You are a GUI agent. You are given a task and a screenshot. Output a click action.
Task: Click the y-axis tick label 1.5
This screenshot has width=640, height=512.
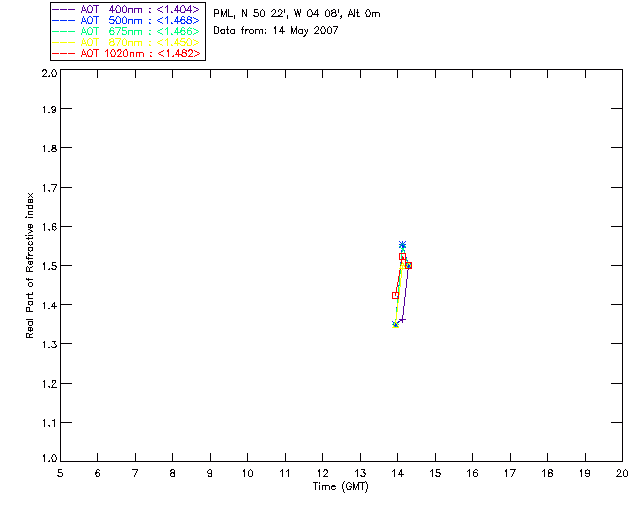click(50, 266)
